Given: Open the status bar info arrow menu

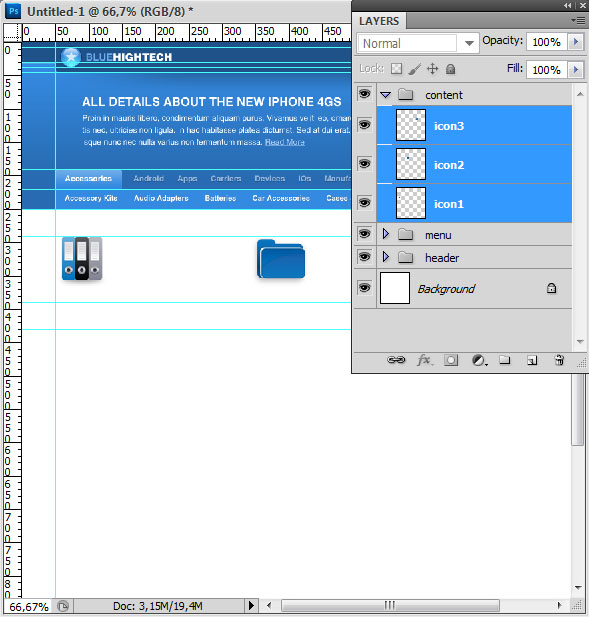Looking at the screenshot, I should click(251, 605).
